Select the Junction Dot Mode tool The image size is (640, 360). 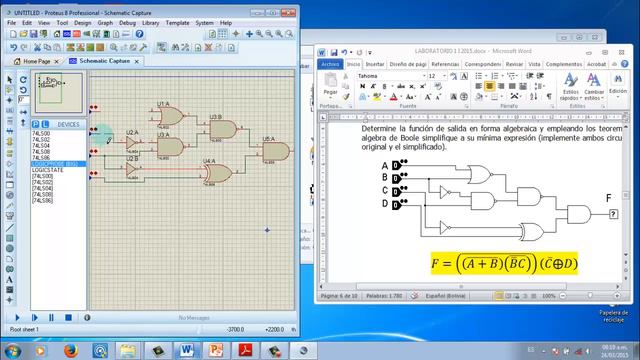click(x=9, y=100)
